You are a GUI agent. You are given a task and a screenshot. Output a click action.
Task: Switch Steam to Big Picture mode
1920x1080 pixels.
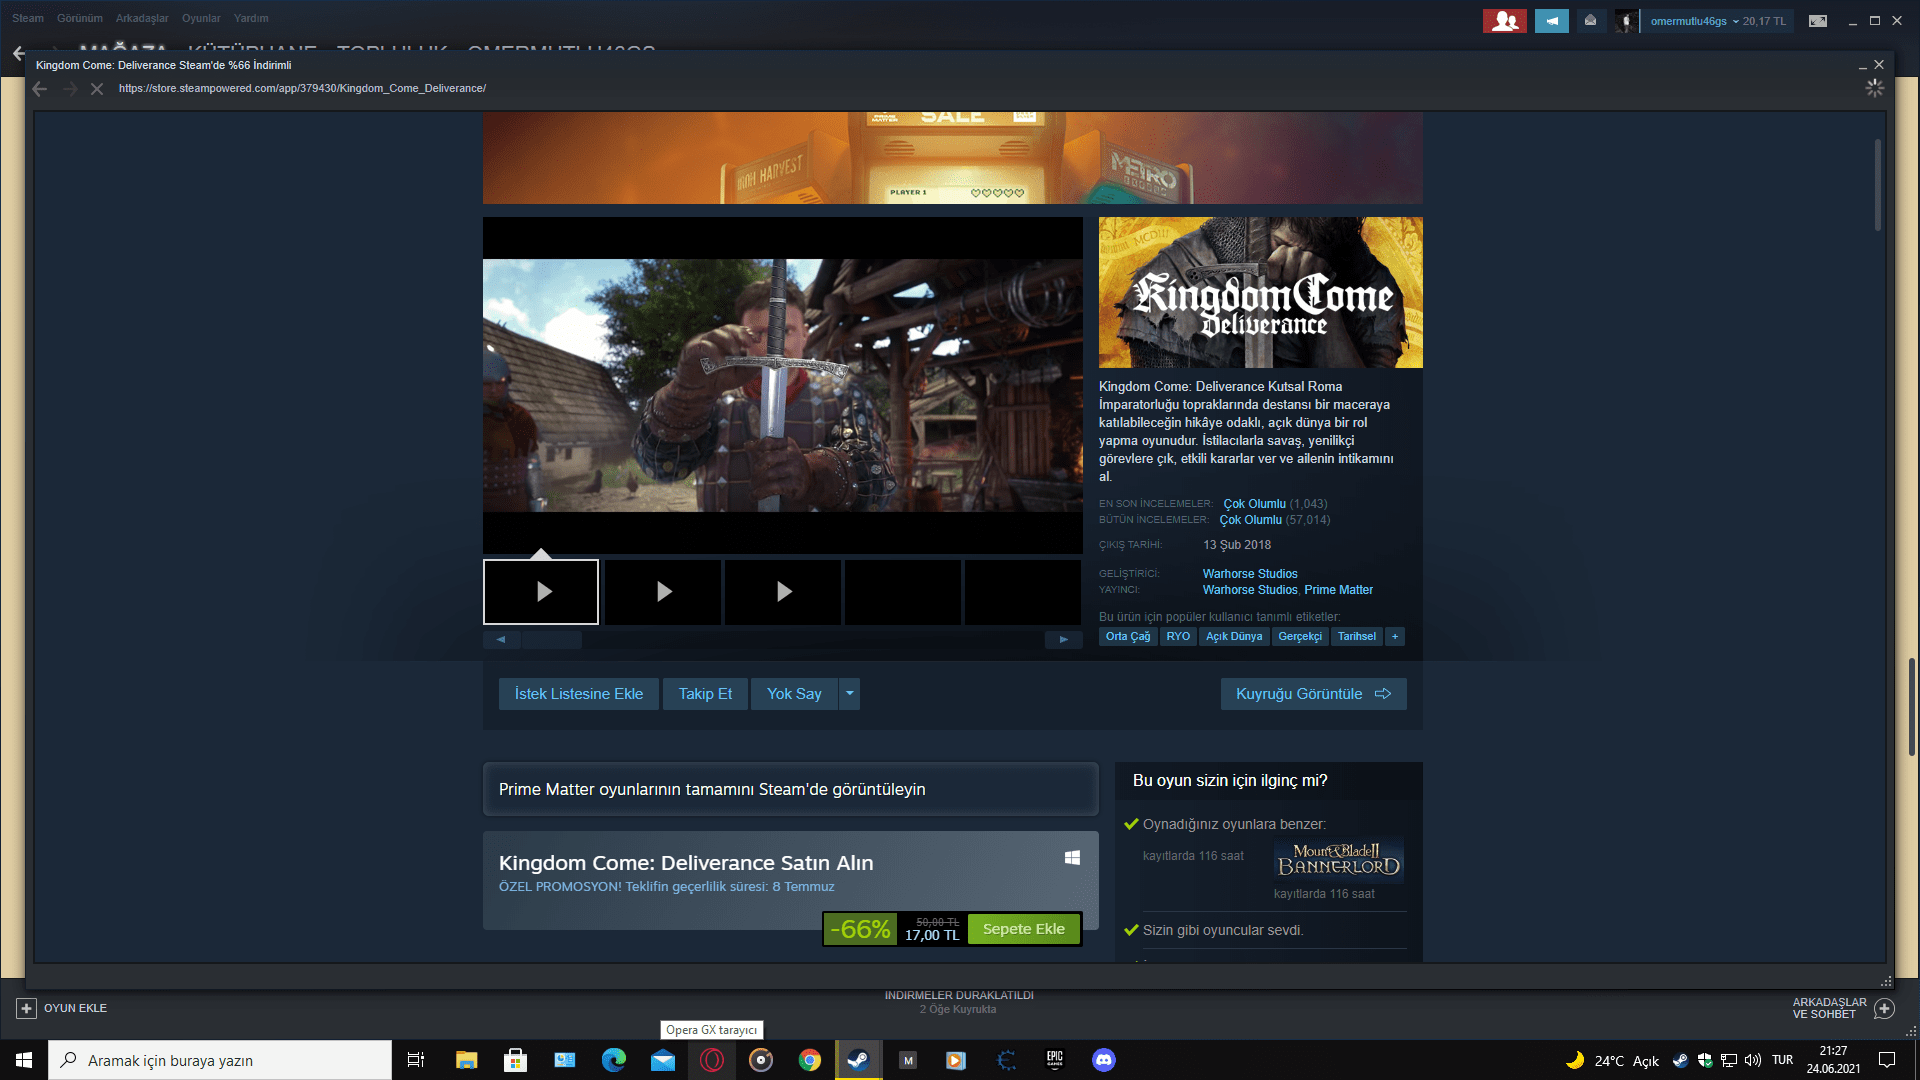(1818, 21)
